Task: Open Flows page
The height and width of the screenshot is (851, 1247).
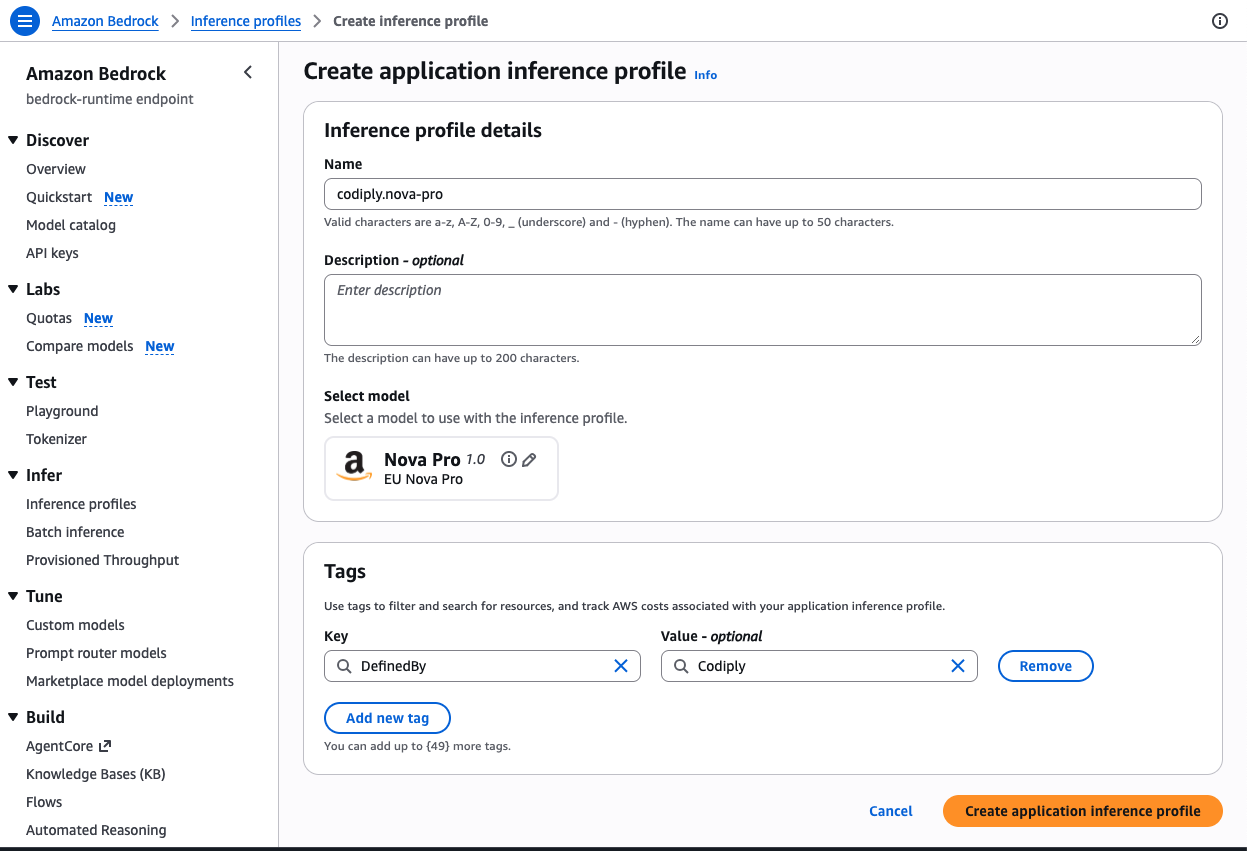Action: (x=44, y=802)
